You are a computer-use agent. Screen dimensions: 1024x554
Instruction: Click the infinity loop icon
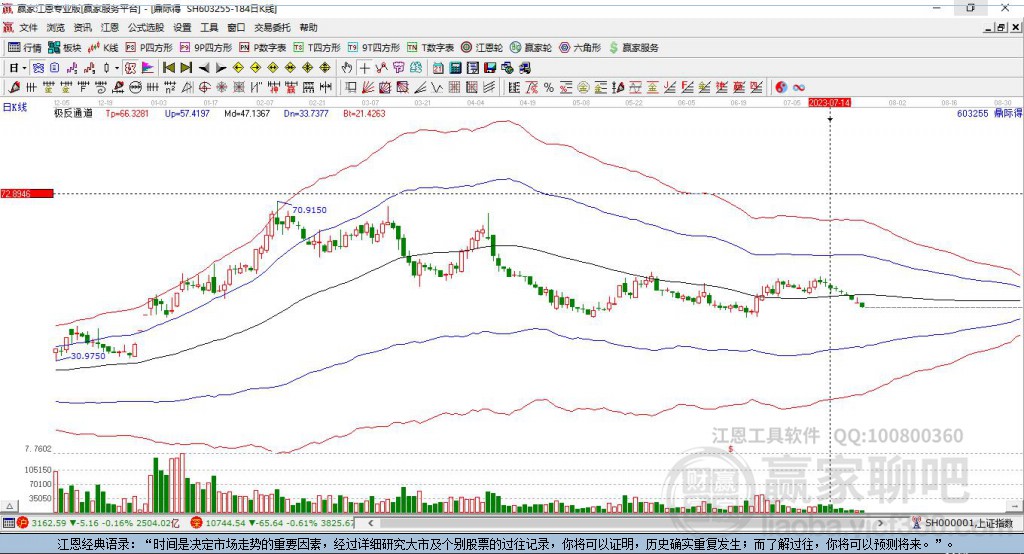[799, 88]
